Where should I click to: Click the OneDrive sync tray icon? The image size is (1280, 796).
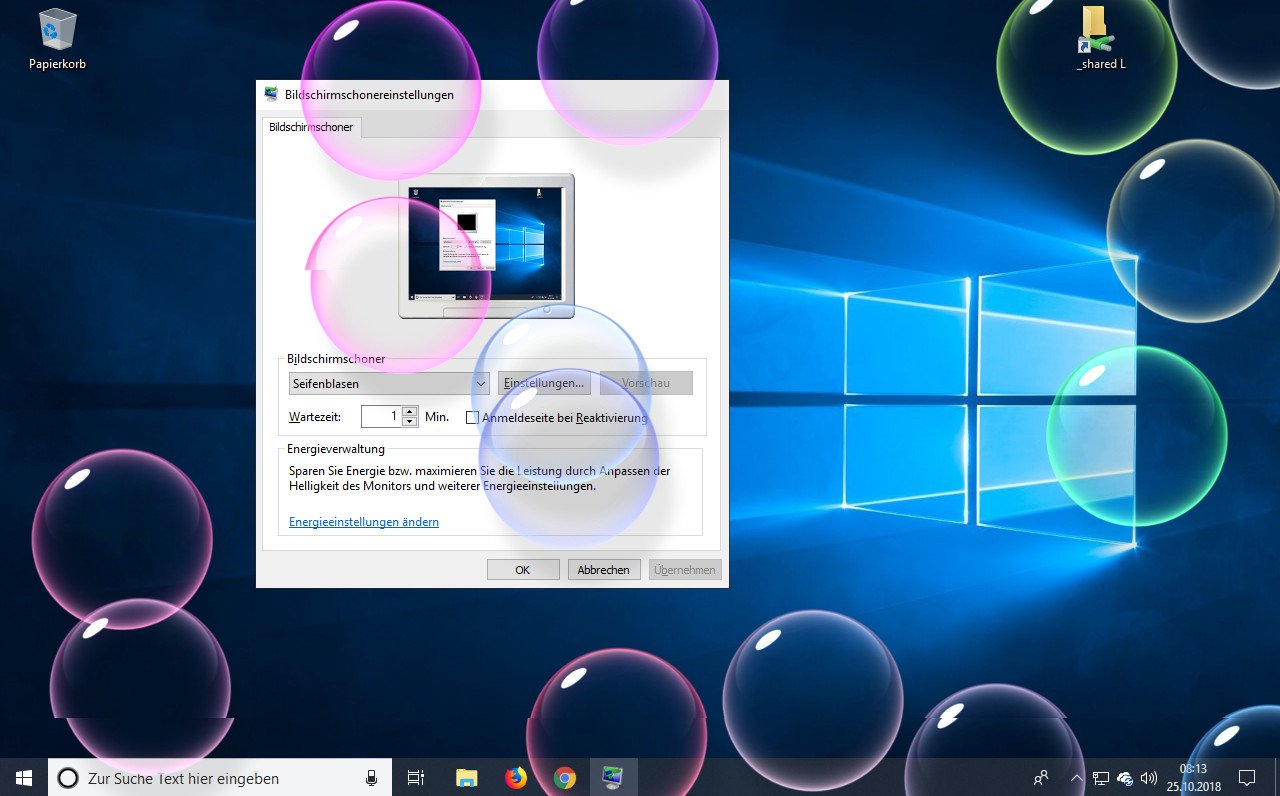point(1124,777)
